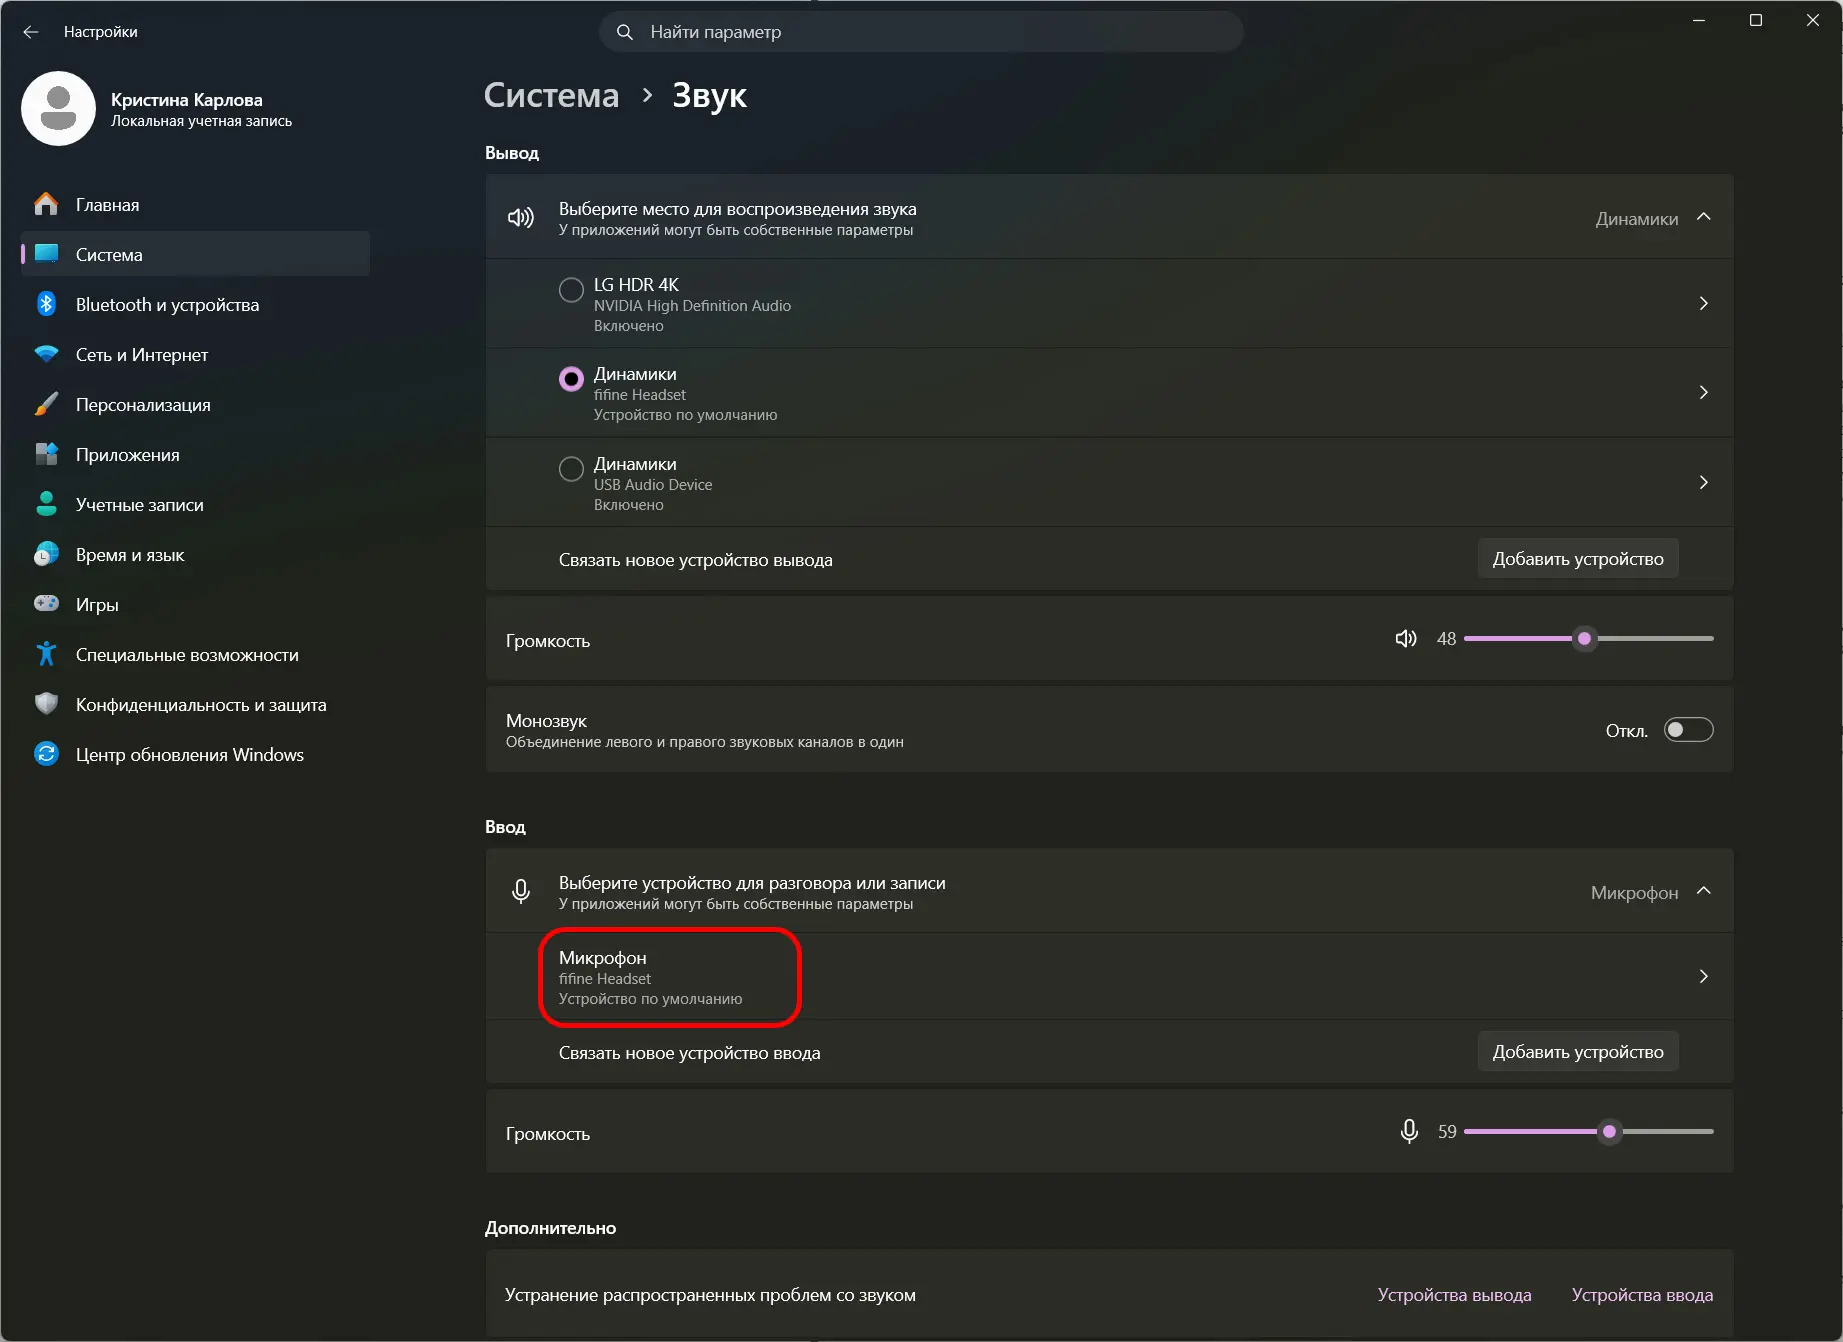Image resolution: width=1843 pixels, height=1342 pixels.
Task: Collapse the output device list next to Динамики
Action: coord(1704,218)
